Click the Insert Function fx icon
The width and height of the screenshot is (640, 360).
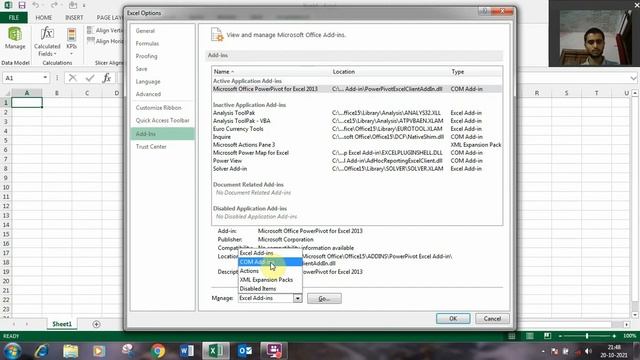[x=107, y=78]
